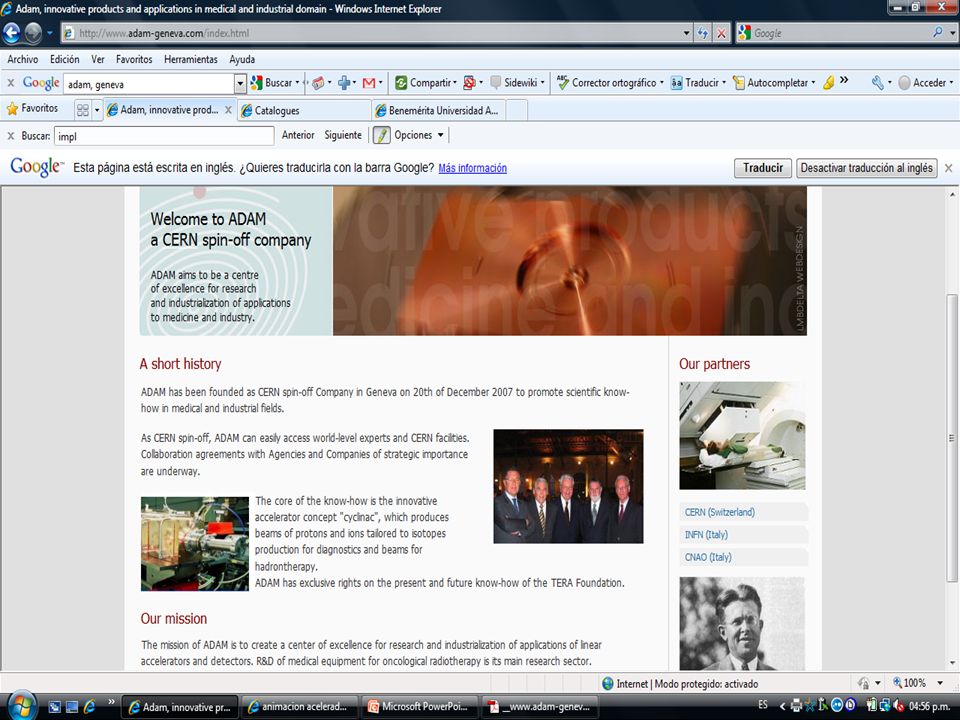The height and width of the screenshot is (720, 960).
Task: Open the INFN (Italy) partner link
Action: pyautogui.click(x=706, y=534)
